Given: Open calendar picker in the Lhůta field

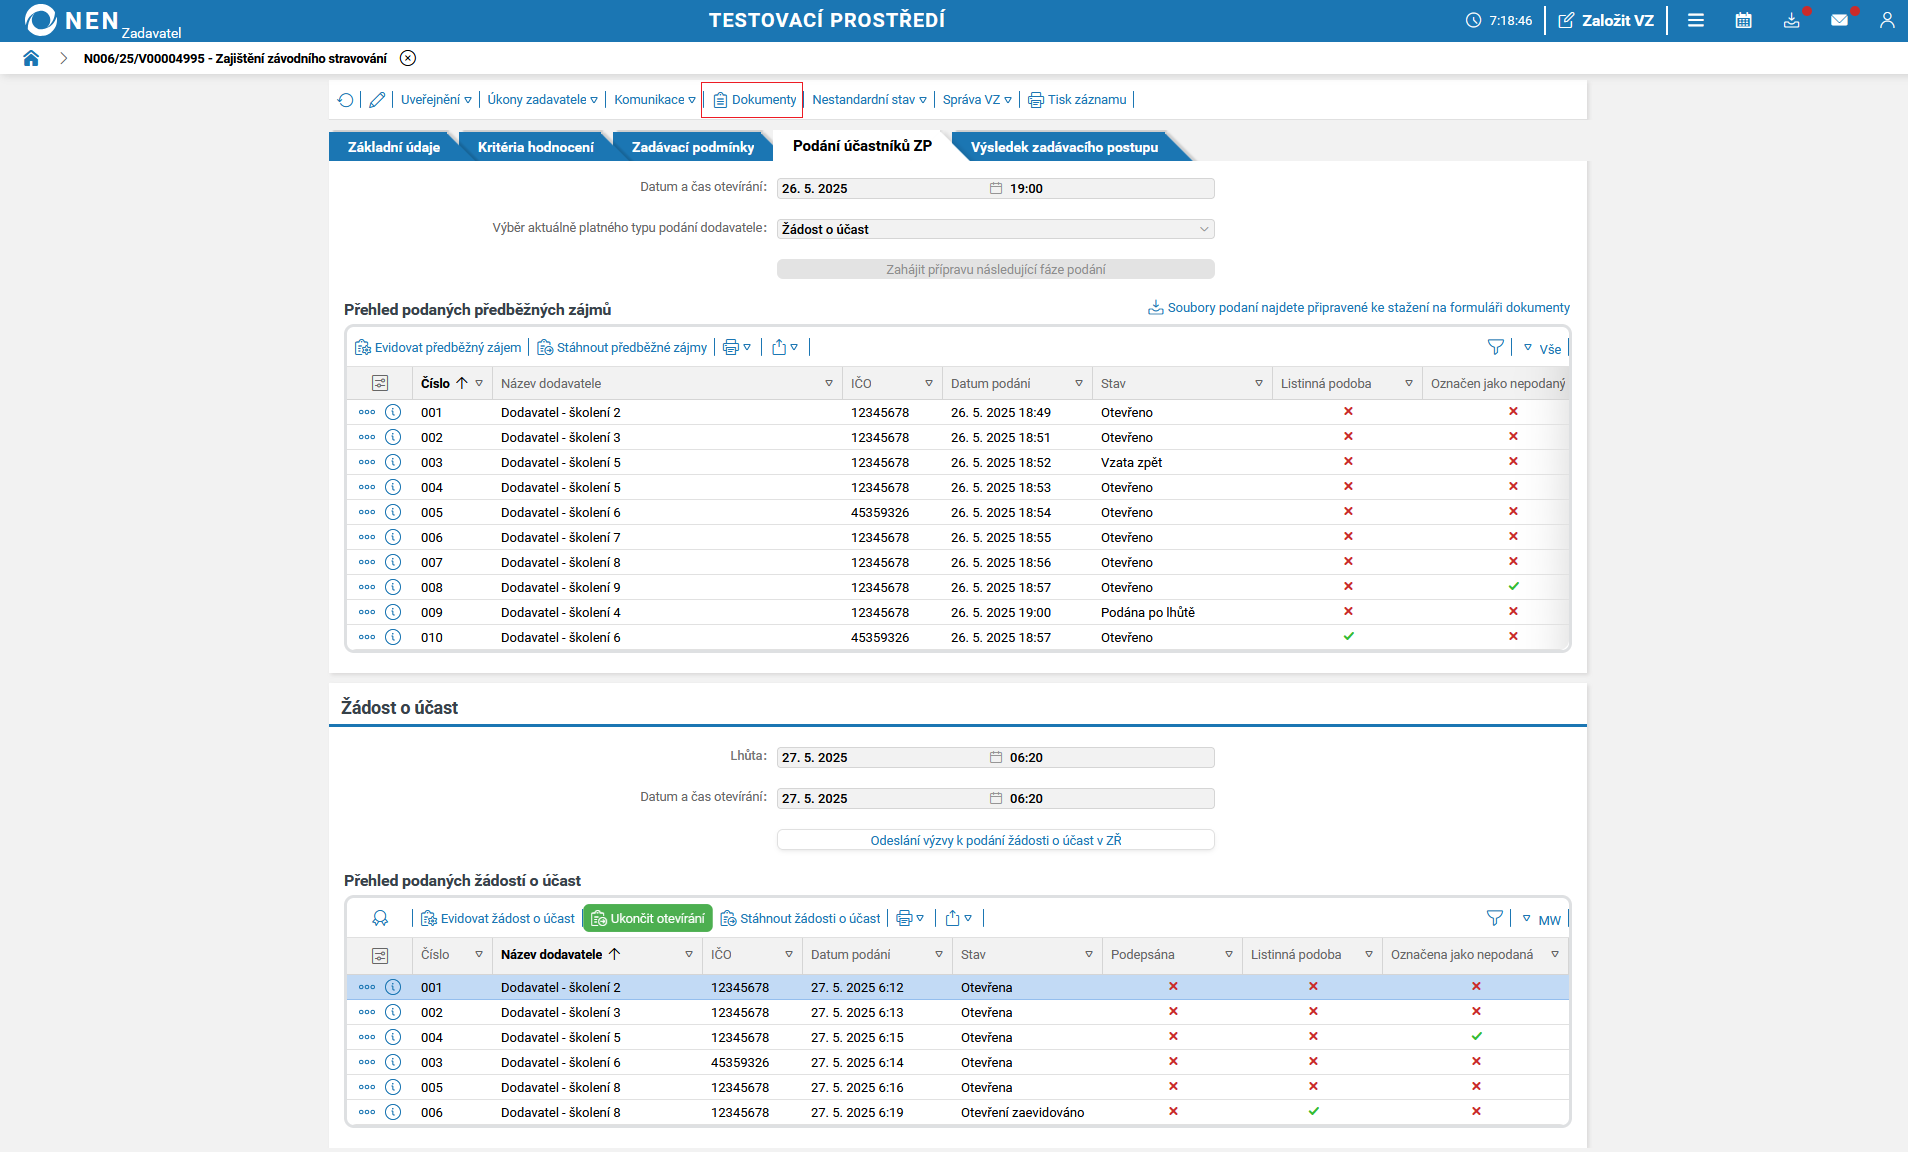Looking at the screenshot, I should click(996, 758).
